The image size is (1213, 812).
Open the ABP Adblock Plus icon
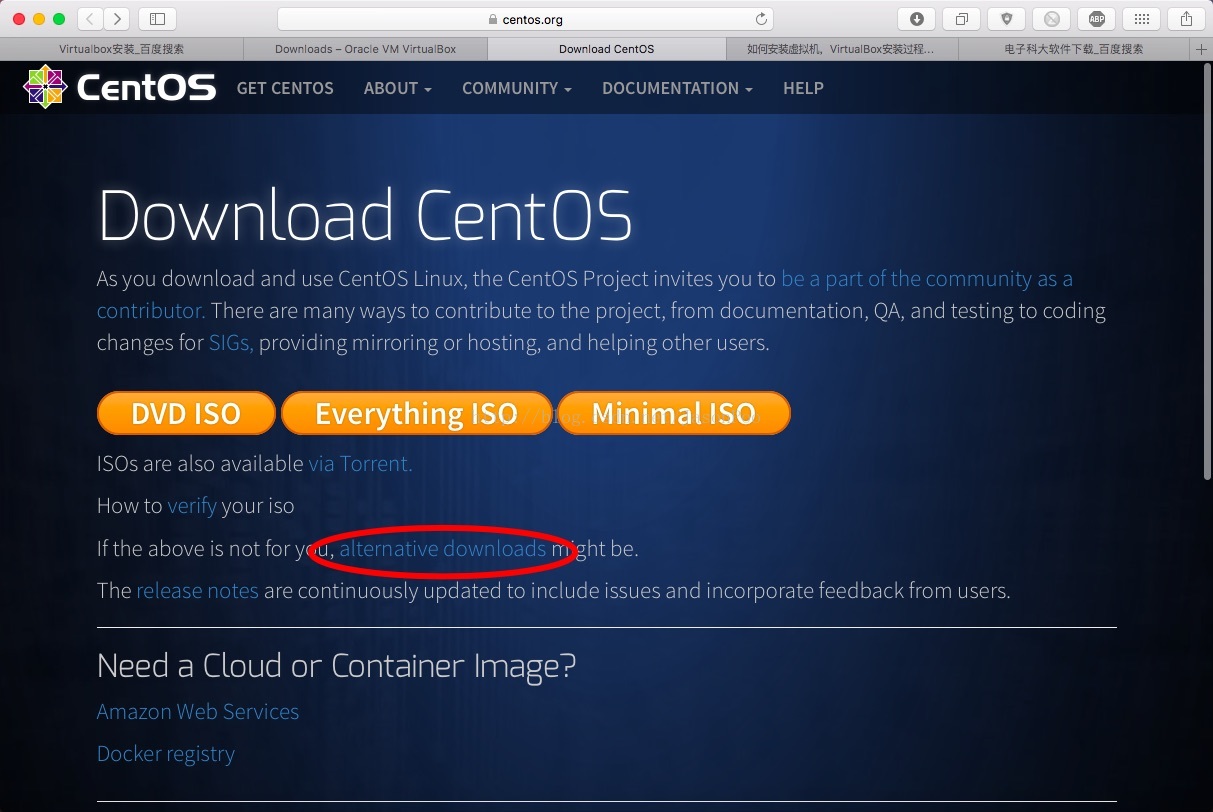1096,18
